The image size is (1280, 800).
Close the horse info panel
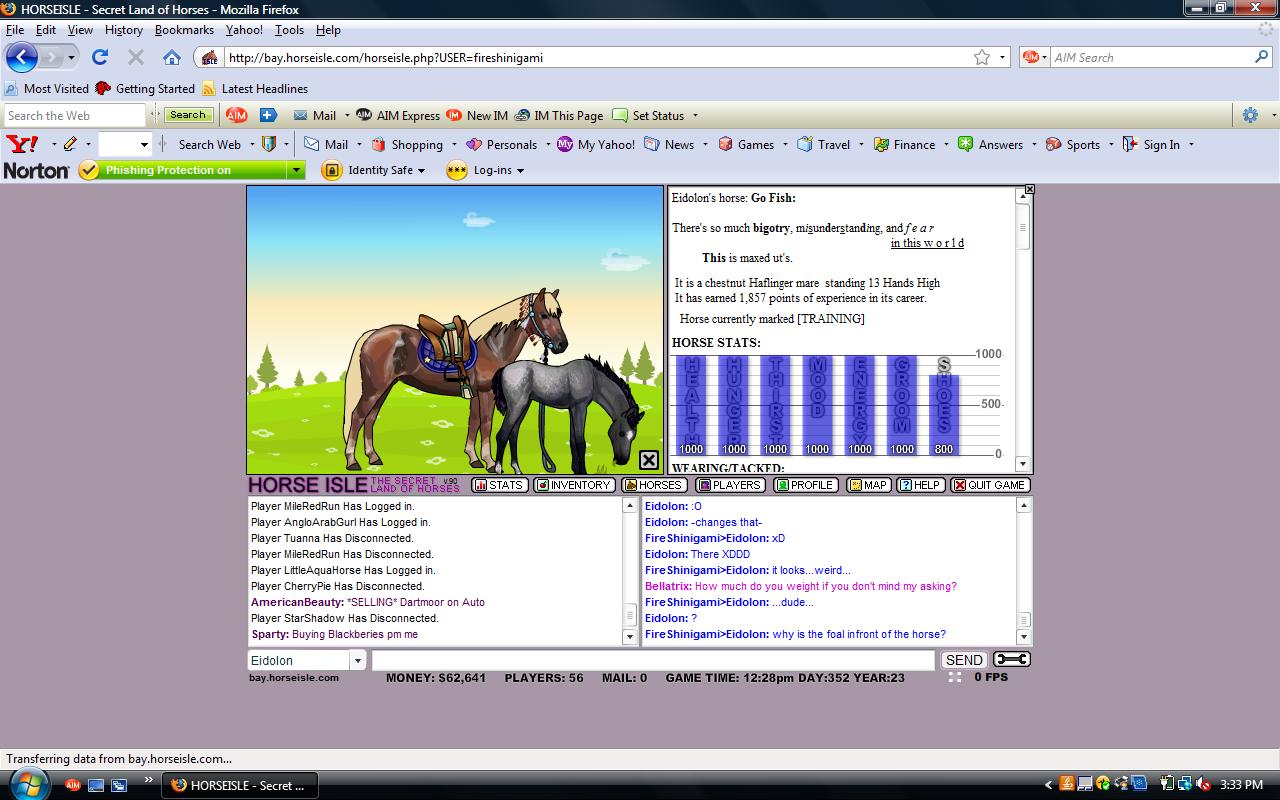coord(1030,189)
